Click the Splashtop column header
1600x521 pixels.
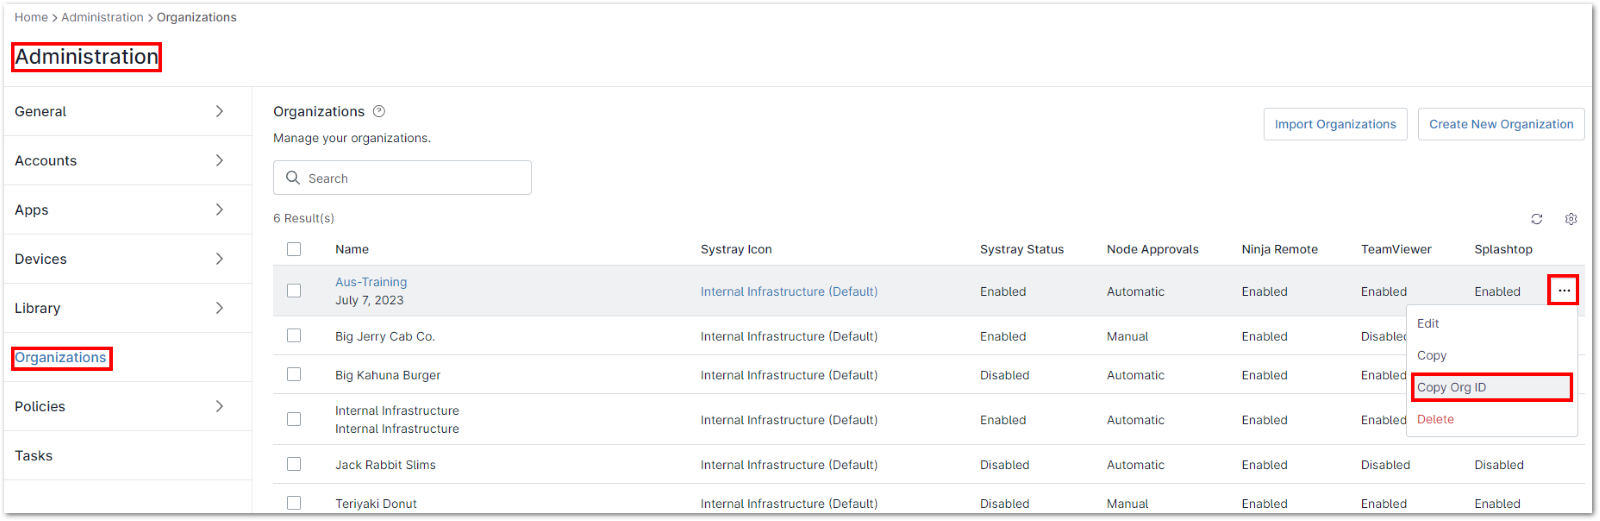pos(1503,249)
